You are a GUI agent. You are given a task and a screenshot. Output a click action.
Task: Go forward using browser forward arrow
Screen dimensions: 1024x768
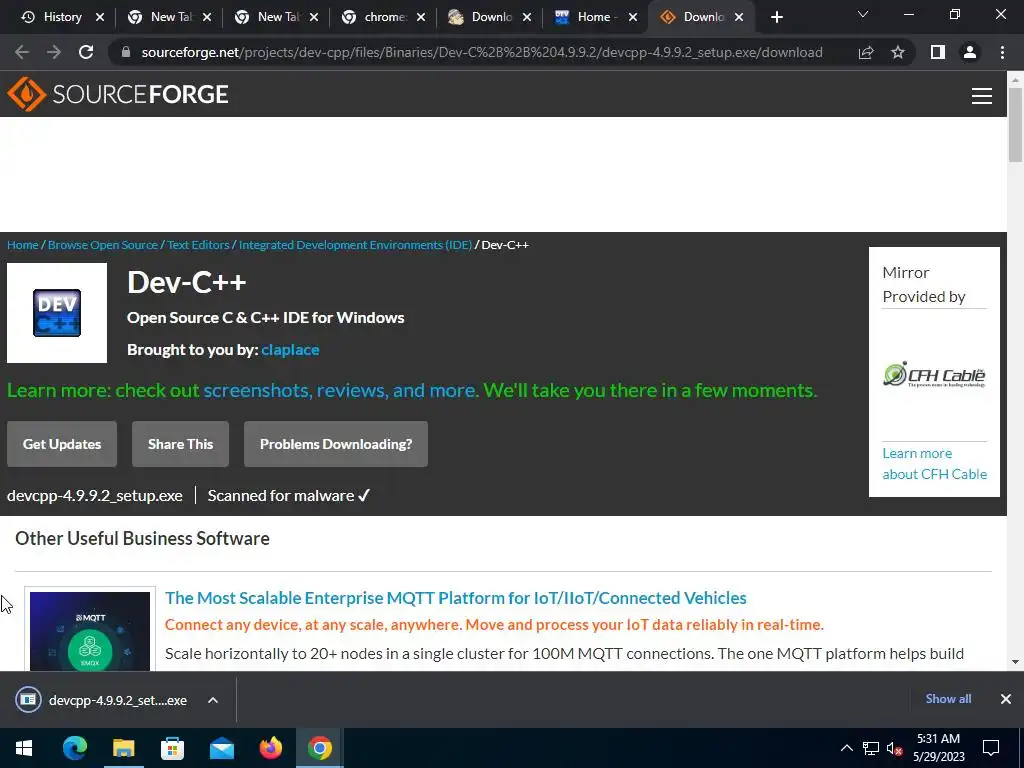(54, 52)
